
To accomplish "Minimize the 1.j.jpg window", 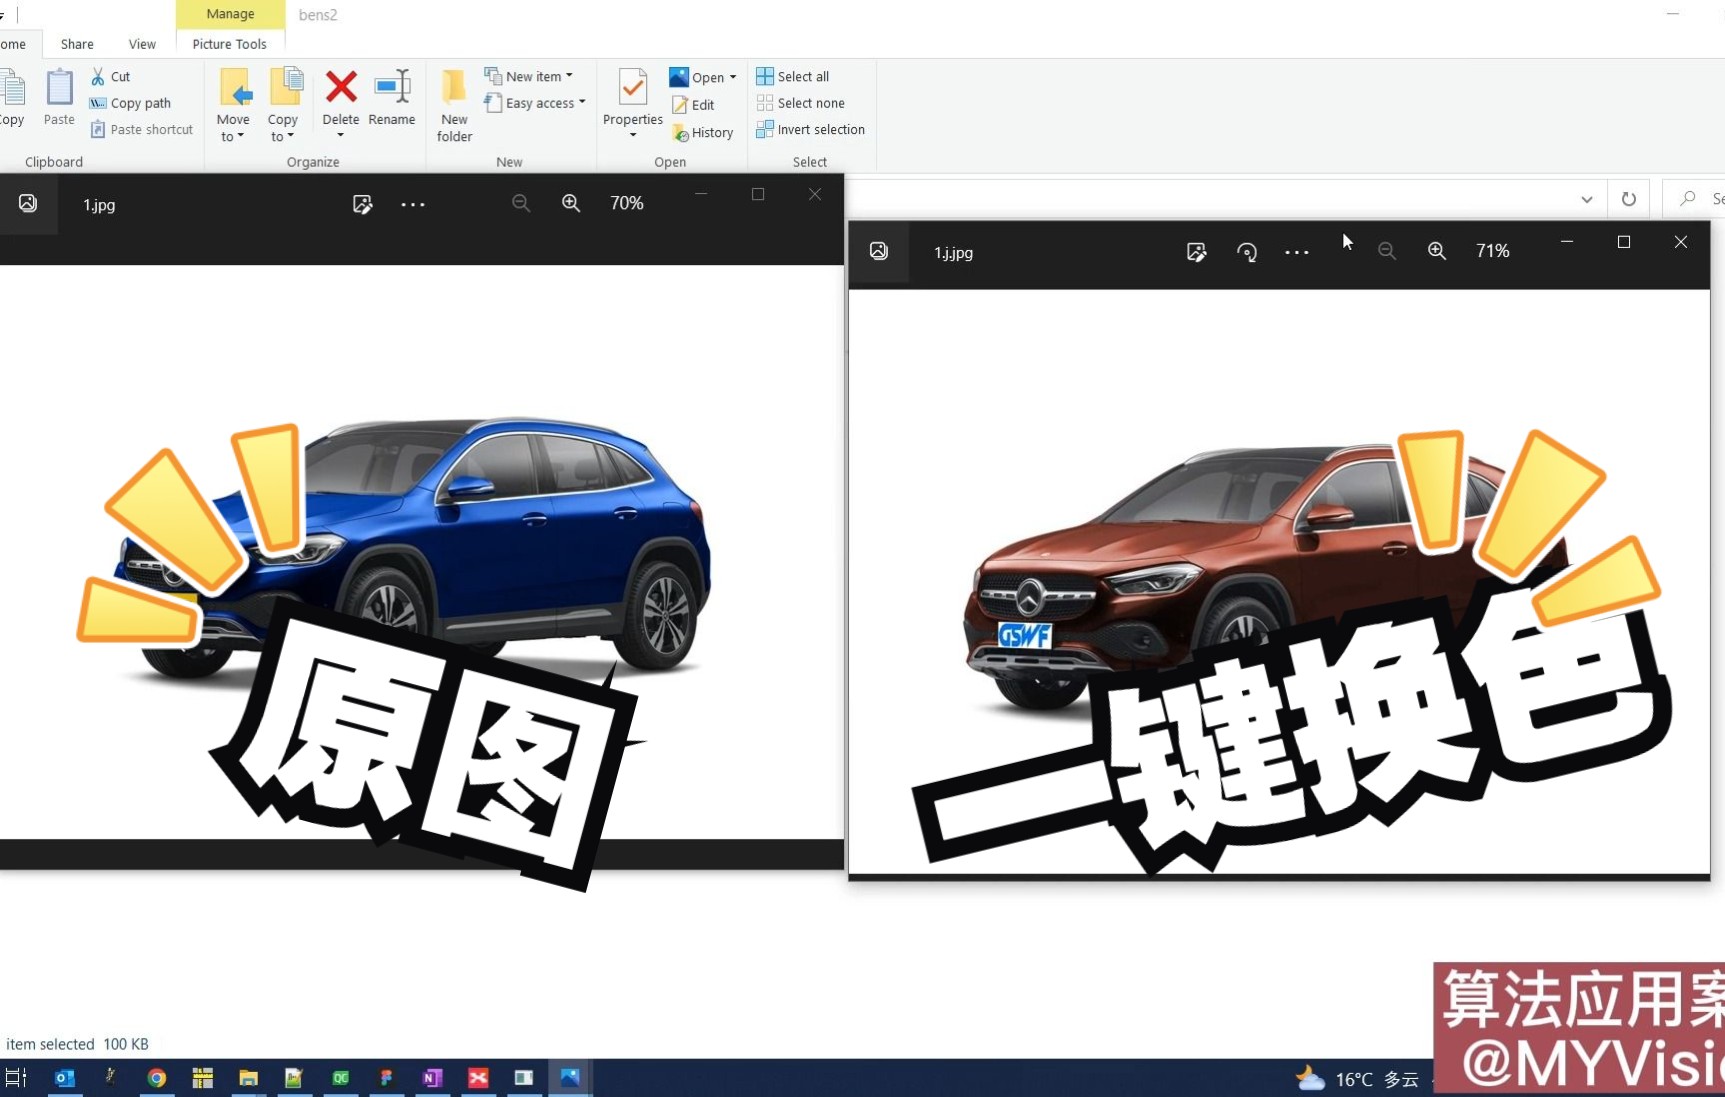I will [1567, 242].
